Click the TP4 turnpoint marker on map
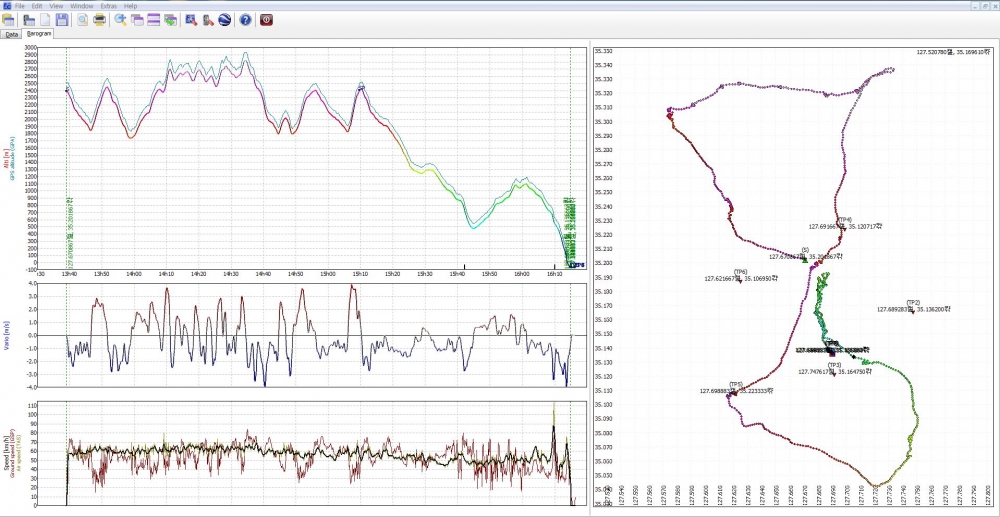The image size is (1000, 517). (x=842, y=224)
